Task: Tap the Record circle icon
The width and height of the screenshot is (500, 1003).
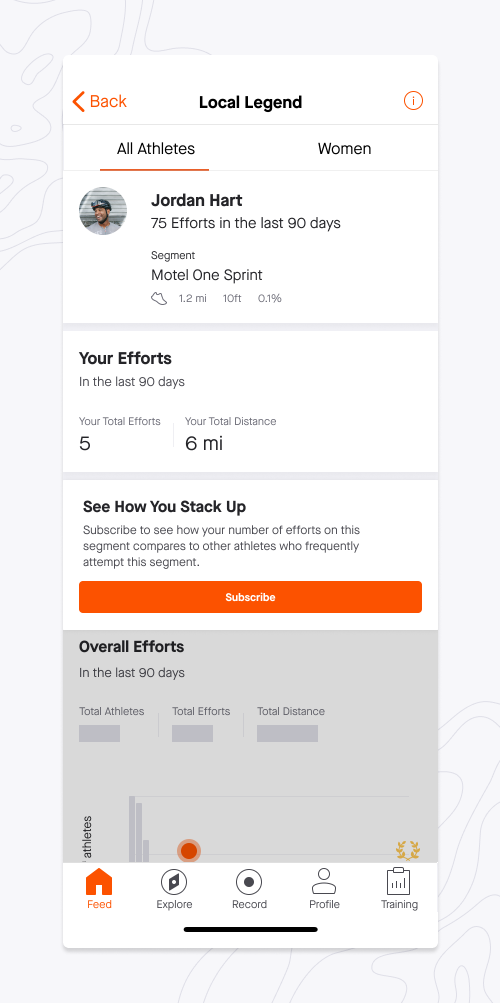Action: click(249, 882)
